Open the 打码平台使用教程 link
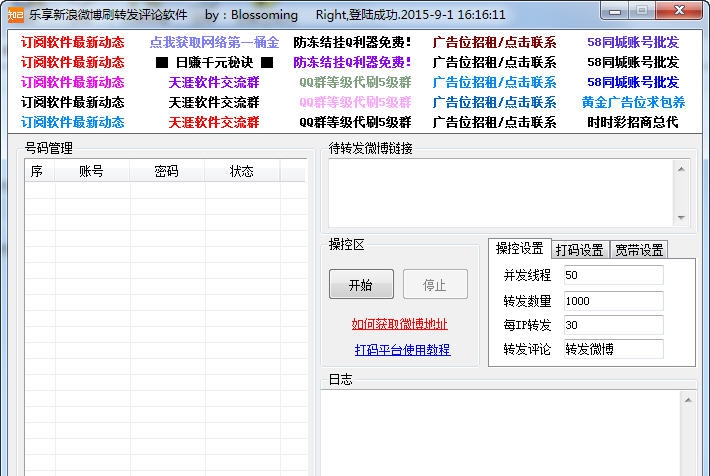710x476 pixels. click(x=402, y=350)
